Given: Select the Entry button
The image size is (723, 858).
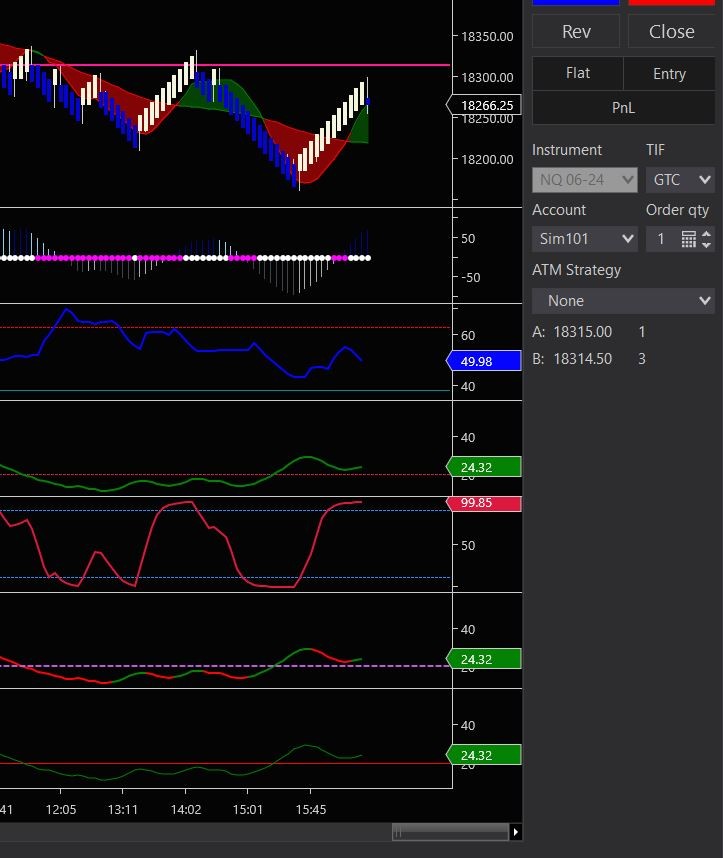Looking at the screenshot, I should click(669, 73).
